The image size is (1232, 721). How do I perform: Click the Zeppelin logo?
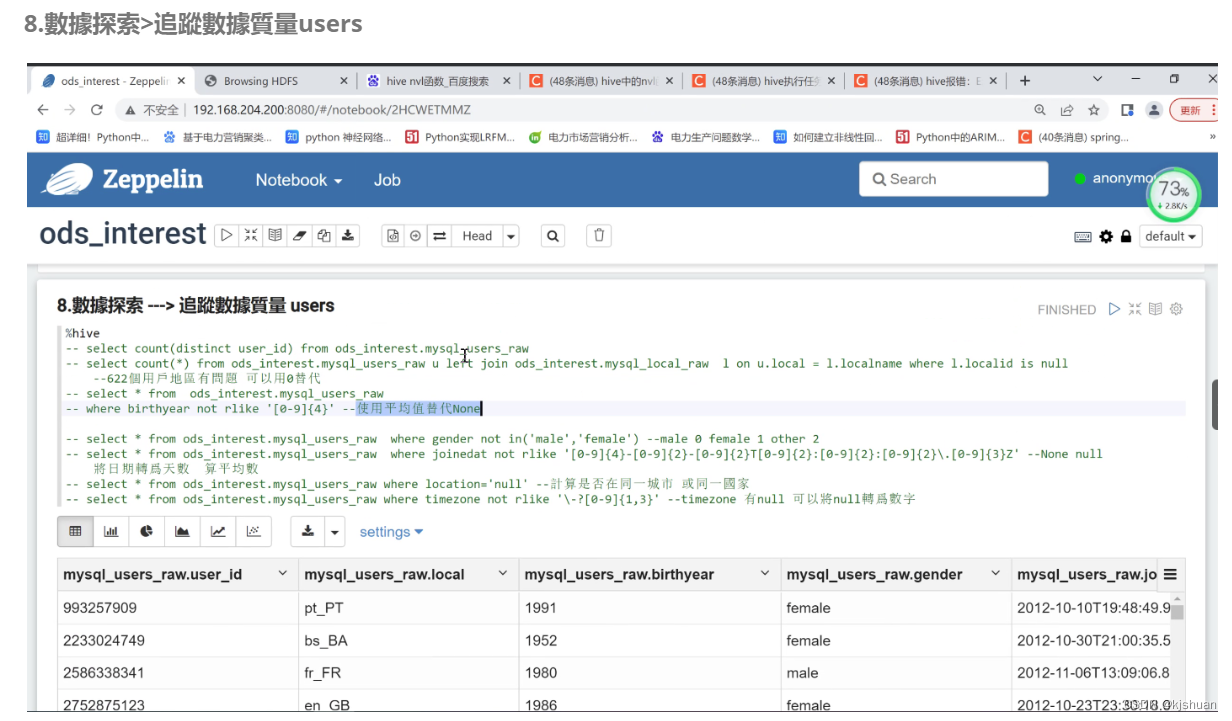click(122, 179)
